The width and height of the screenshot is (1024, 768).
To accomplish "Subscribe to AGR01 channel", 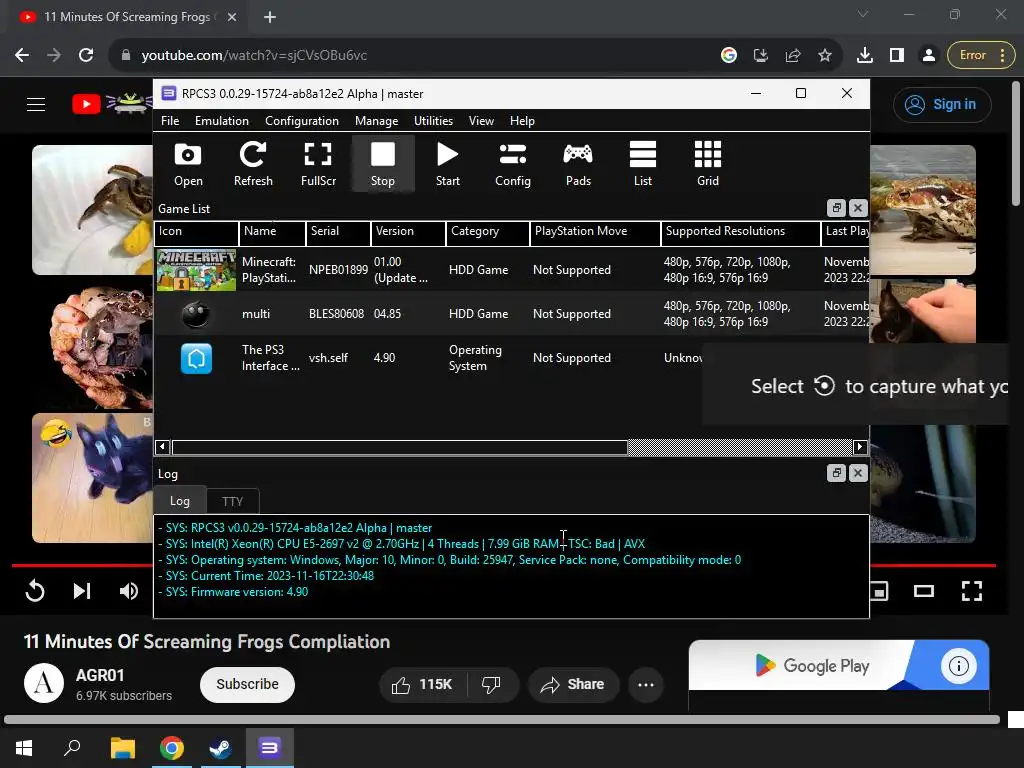I will click(248, 684).
